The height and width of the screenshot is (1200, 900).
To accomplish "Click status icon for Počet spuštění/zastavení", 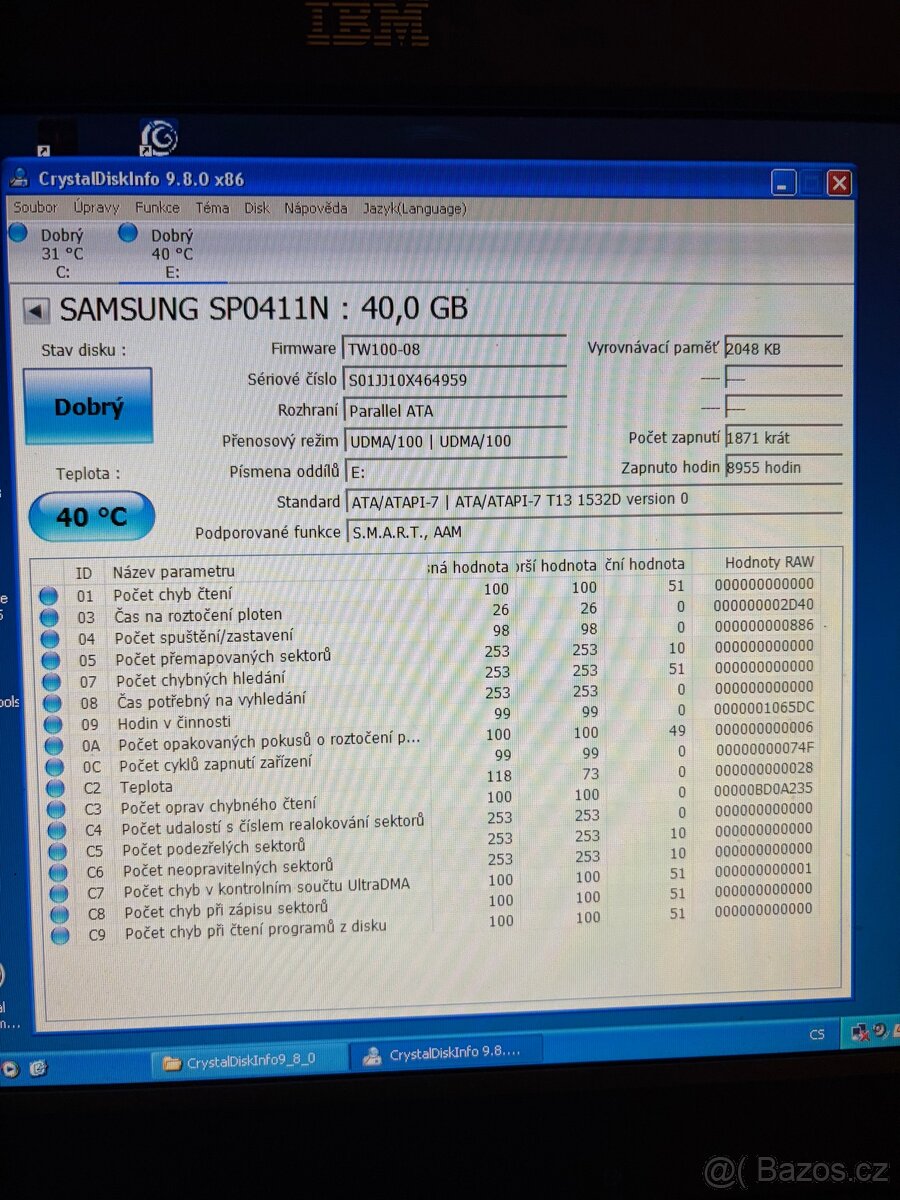I will coord(49,639).
